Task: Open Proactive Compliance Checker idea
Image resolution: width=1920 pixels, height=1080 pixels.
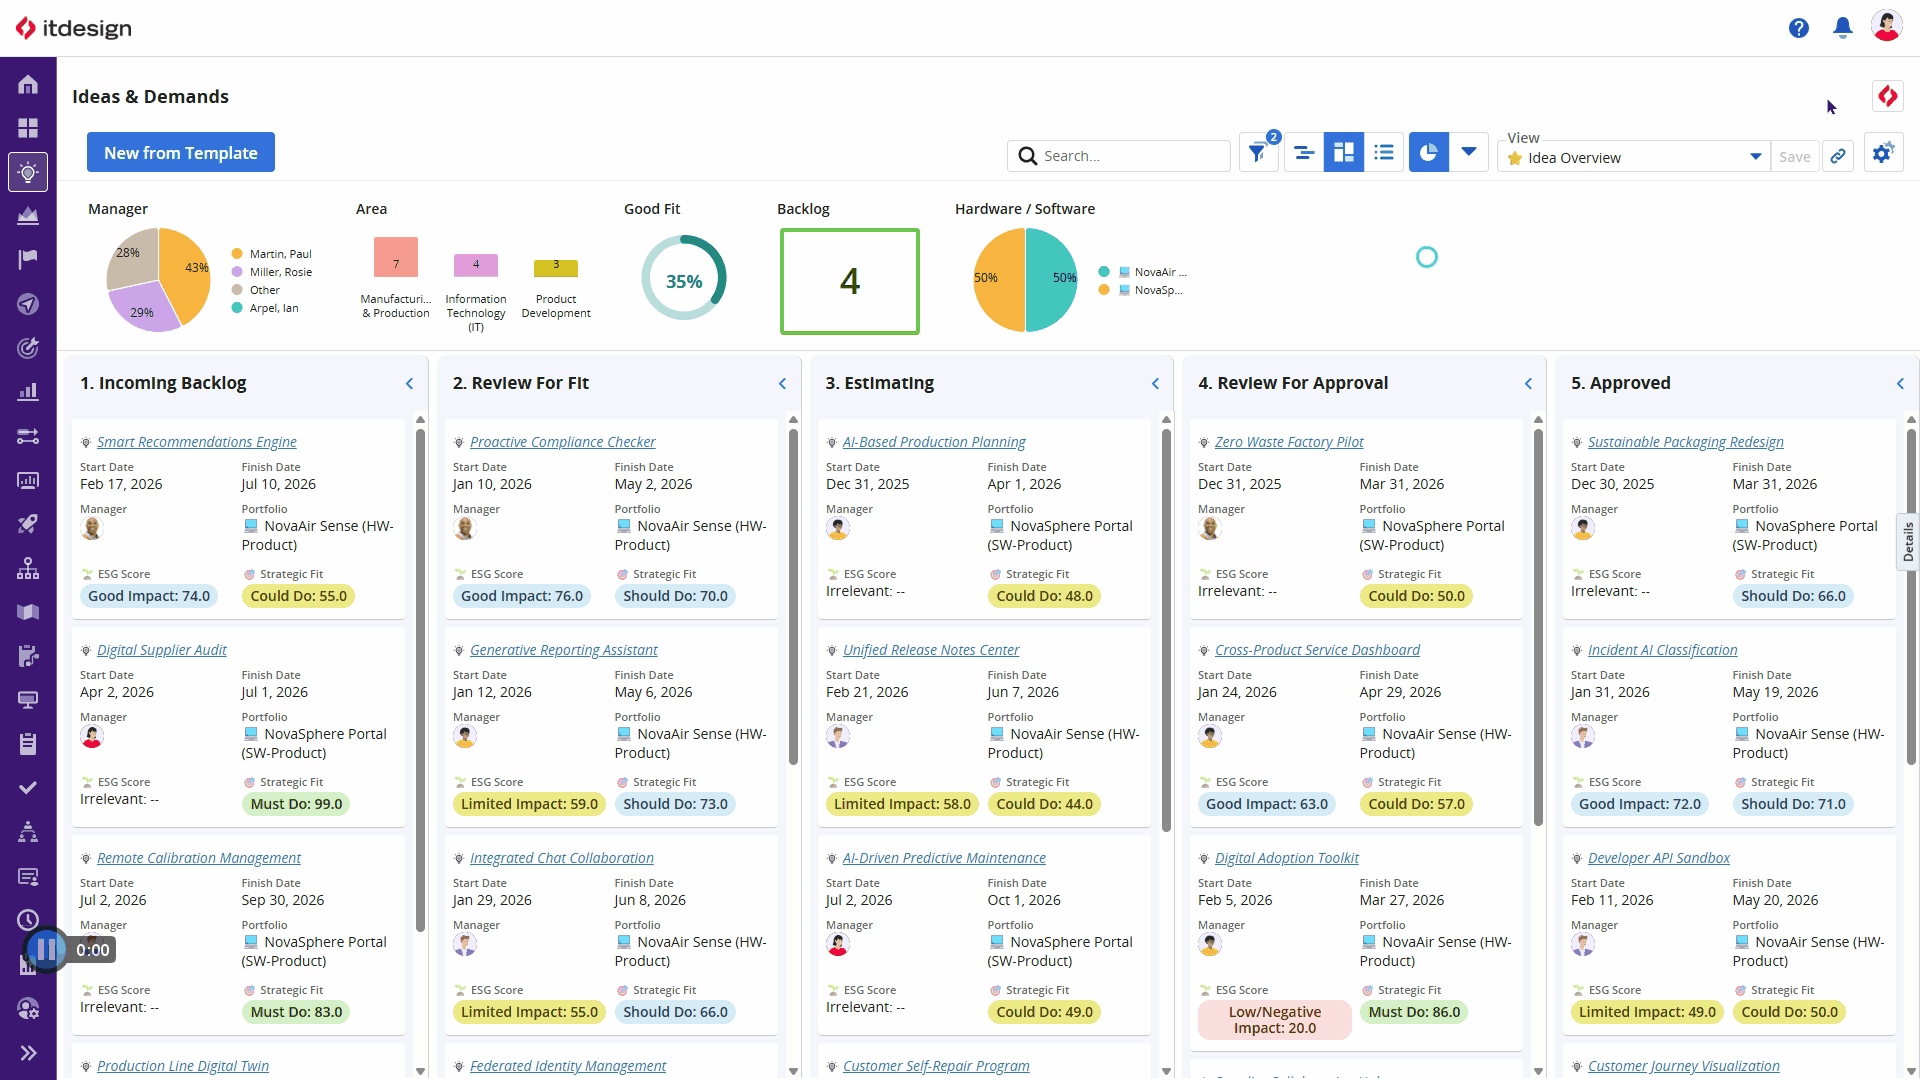Action: coord(563,442)
